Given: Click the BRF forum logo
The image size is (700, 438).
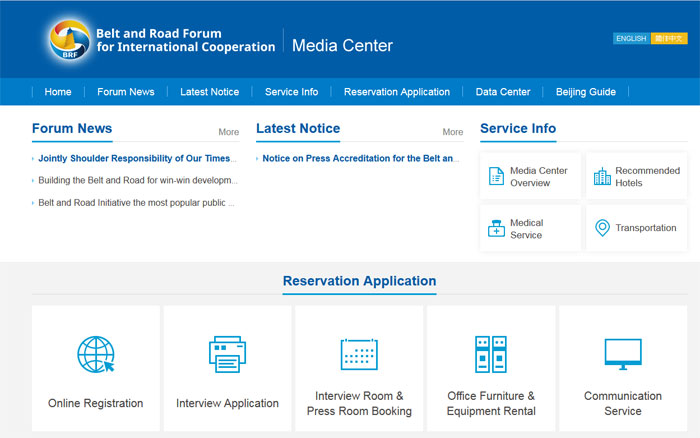Looking at the screenshot, I should coord(68,40).
